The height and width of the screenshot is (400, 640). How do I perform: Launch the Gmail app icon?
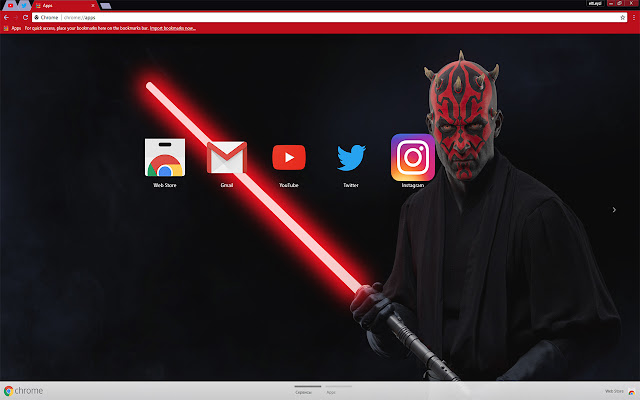click(227, 158)
